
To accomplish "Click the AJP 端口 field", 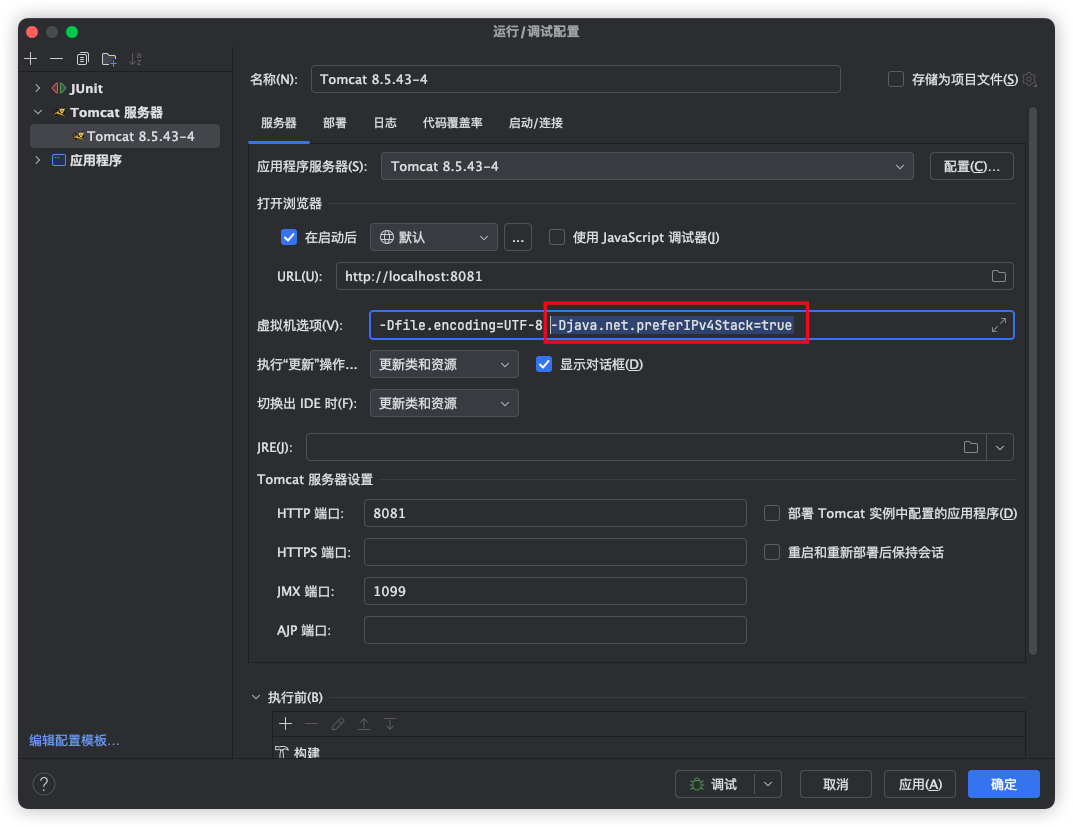I will coord(555,630).
